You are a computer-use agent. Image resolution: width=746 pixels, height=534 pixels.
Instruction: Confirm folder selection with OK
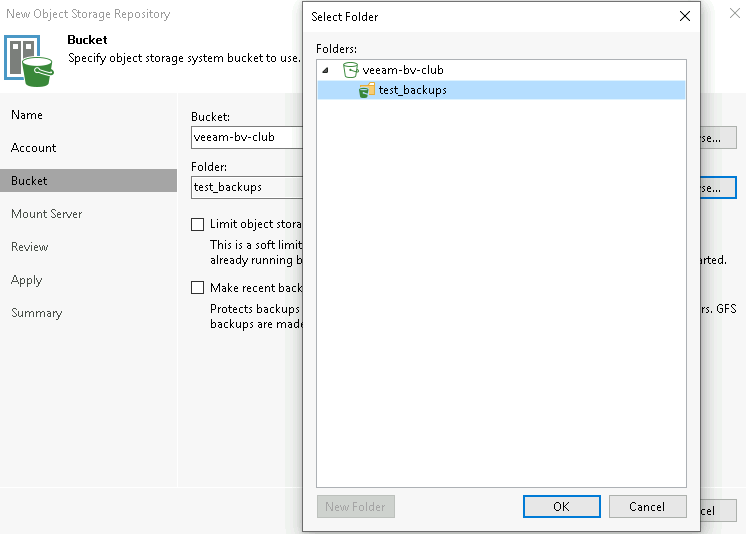coord(561,506)
